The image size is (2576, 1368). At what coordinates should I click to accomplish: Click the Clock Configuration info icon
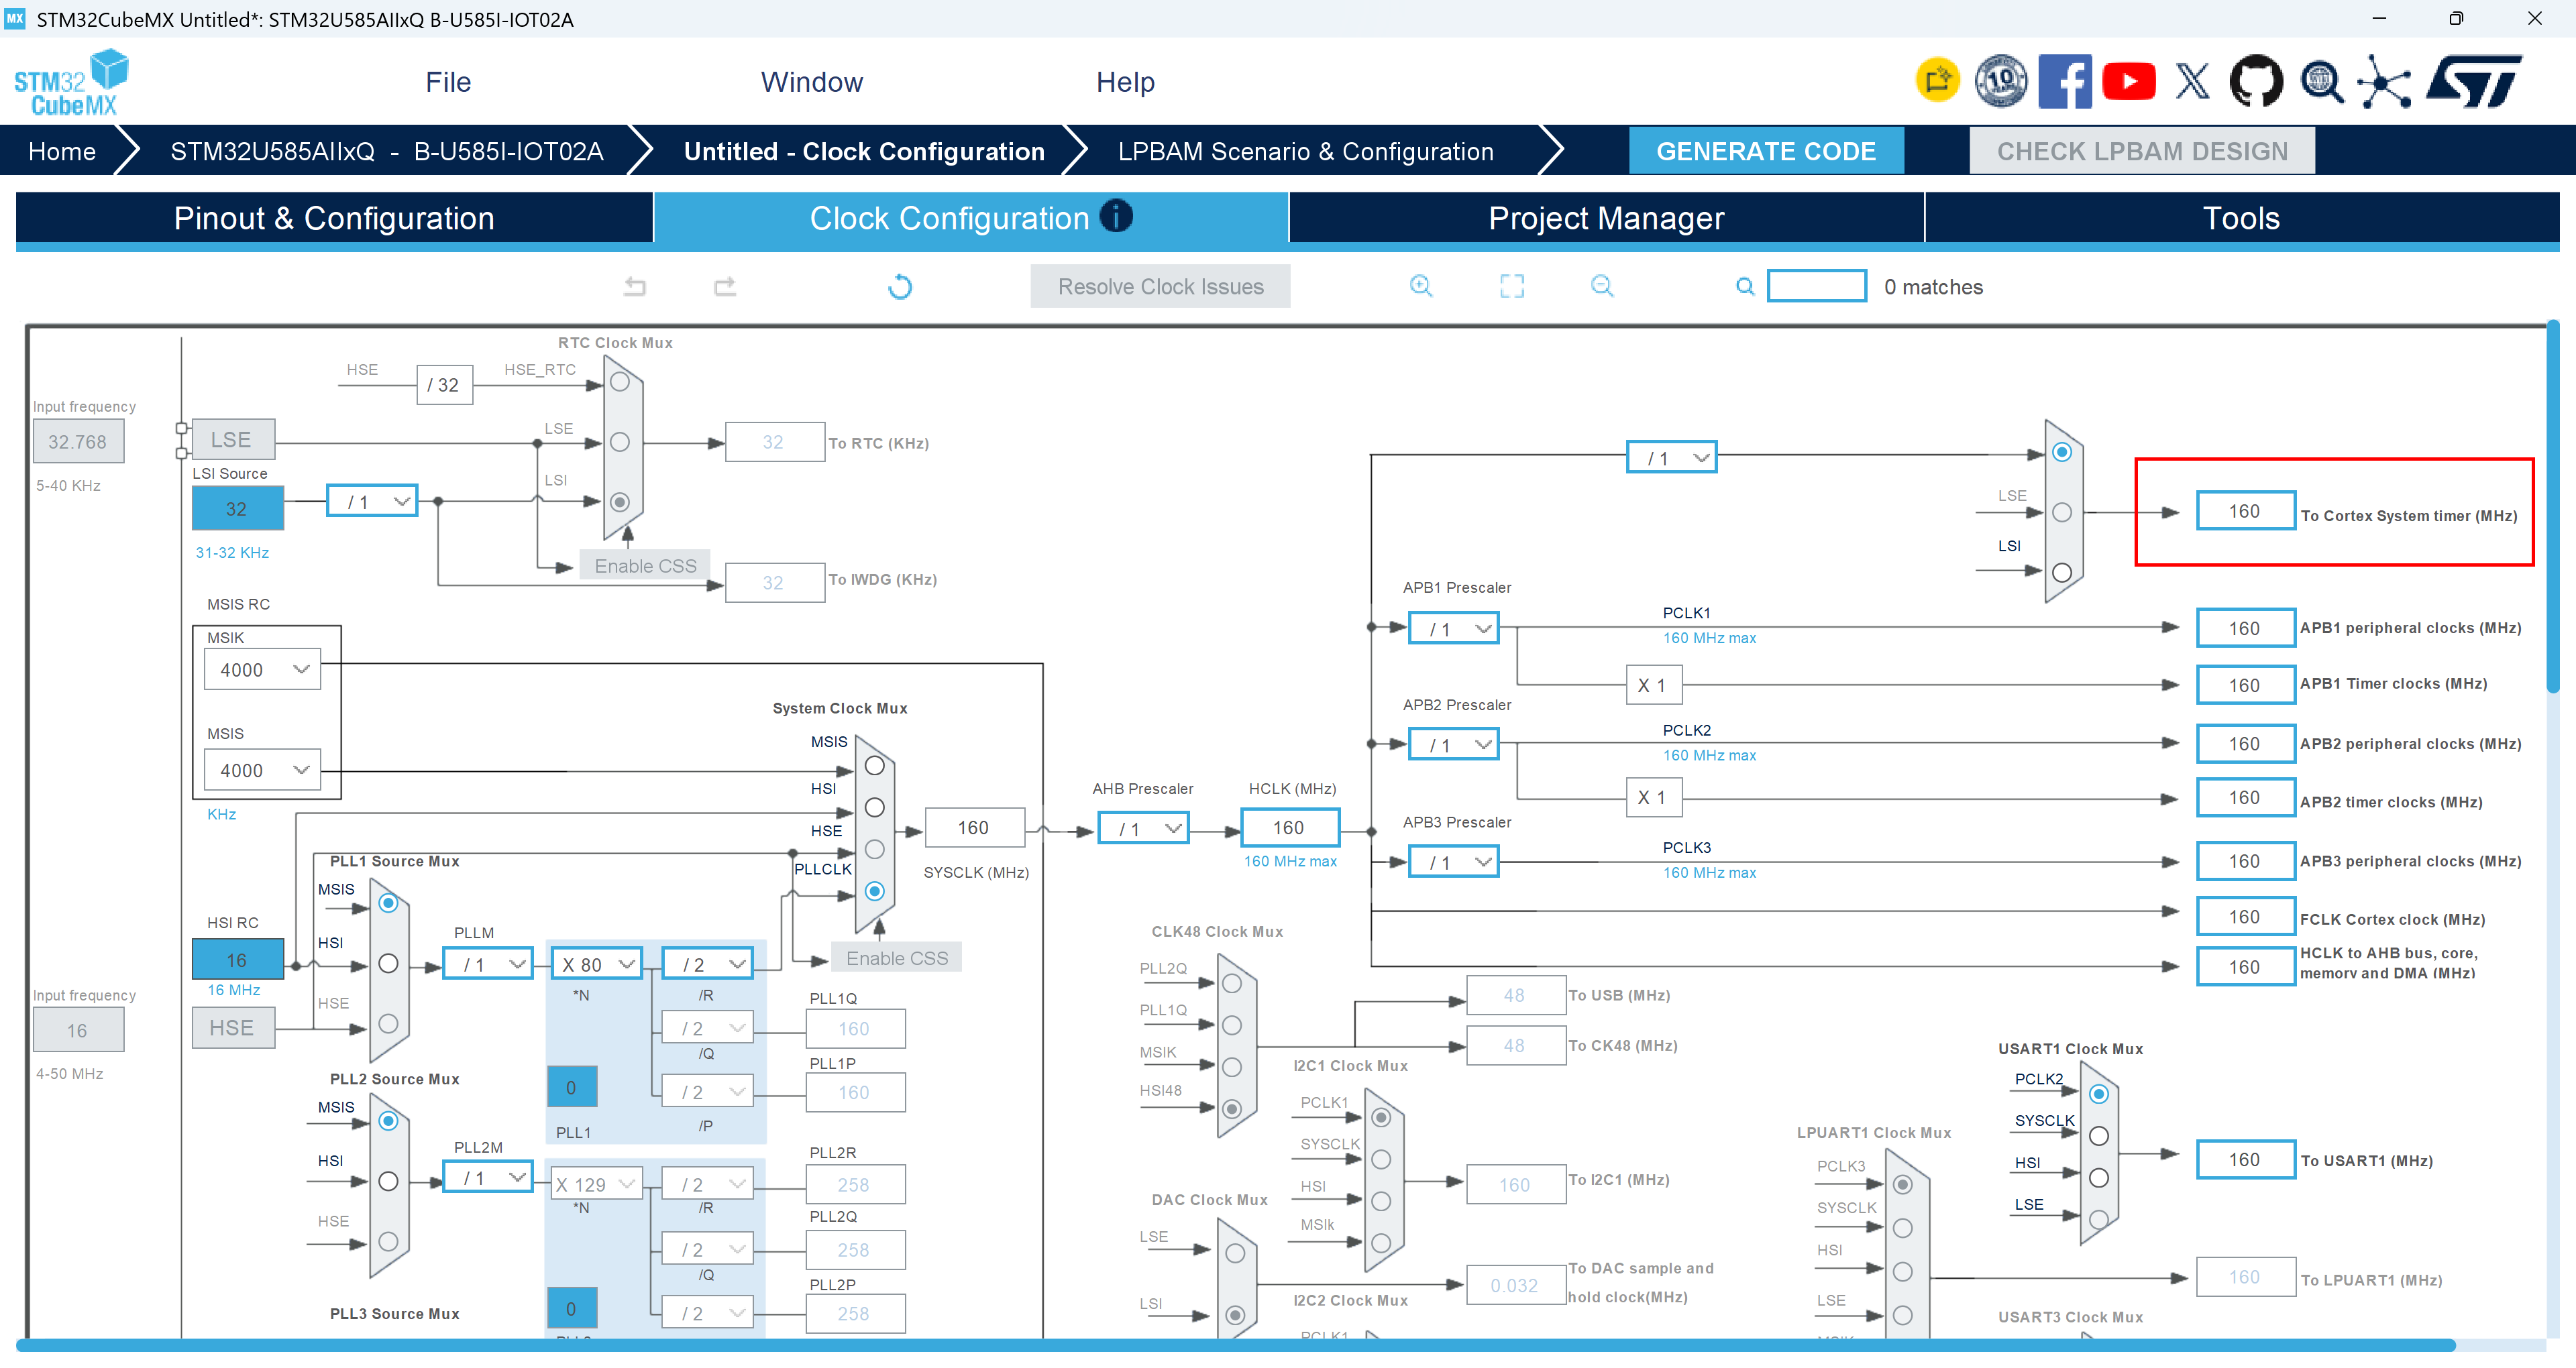(1116, 216)
